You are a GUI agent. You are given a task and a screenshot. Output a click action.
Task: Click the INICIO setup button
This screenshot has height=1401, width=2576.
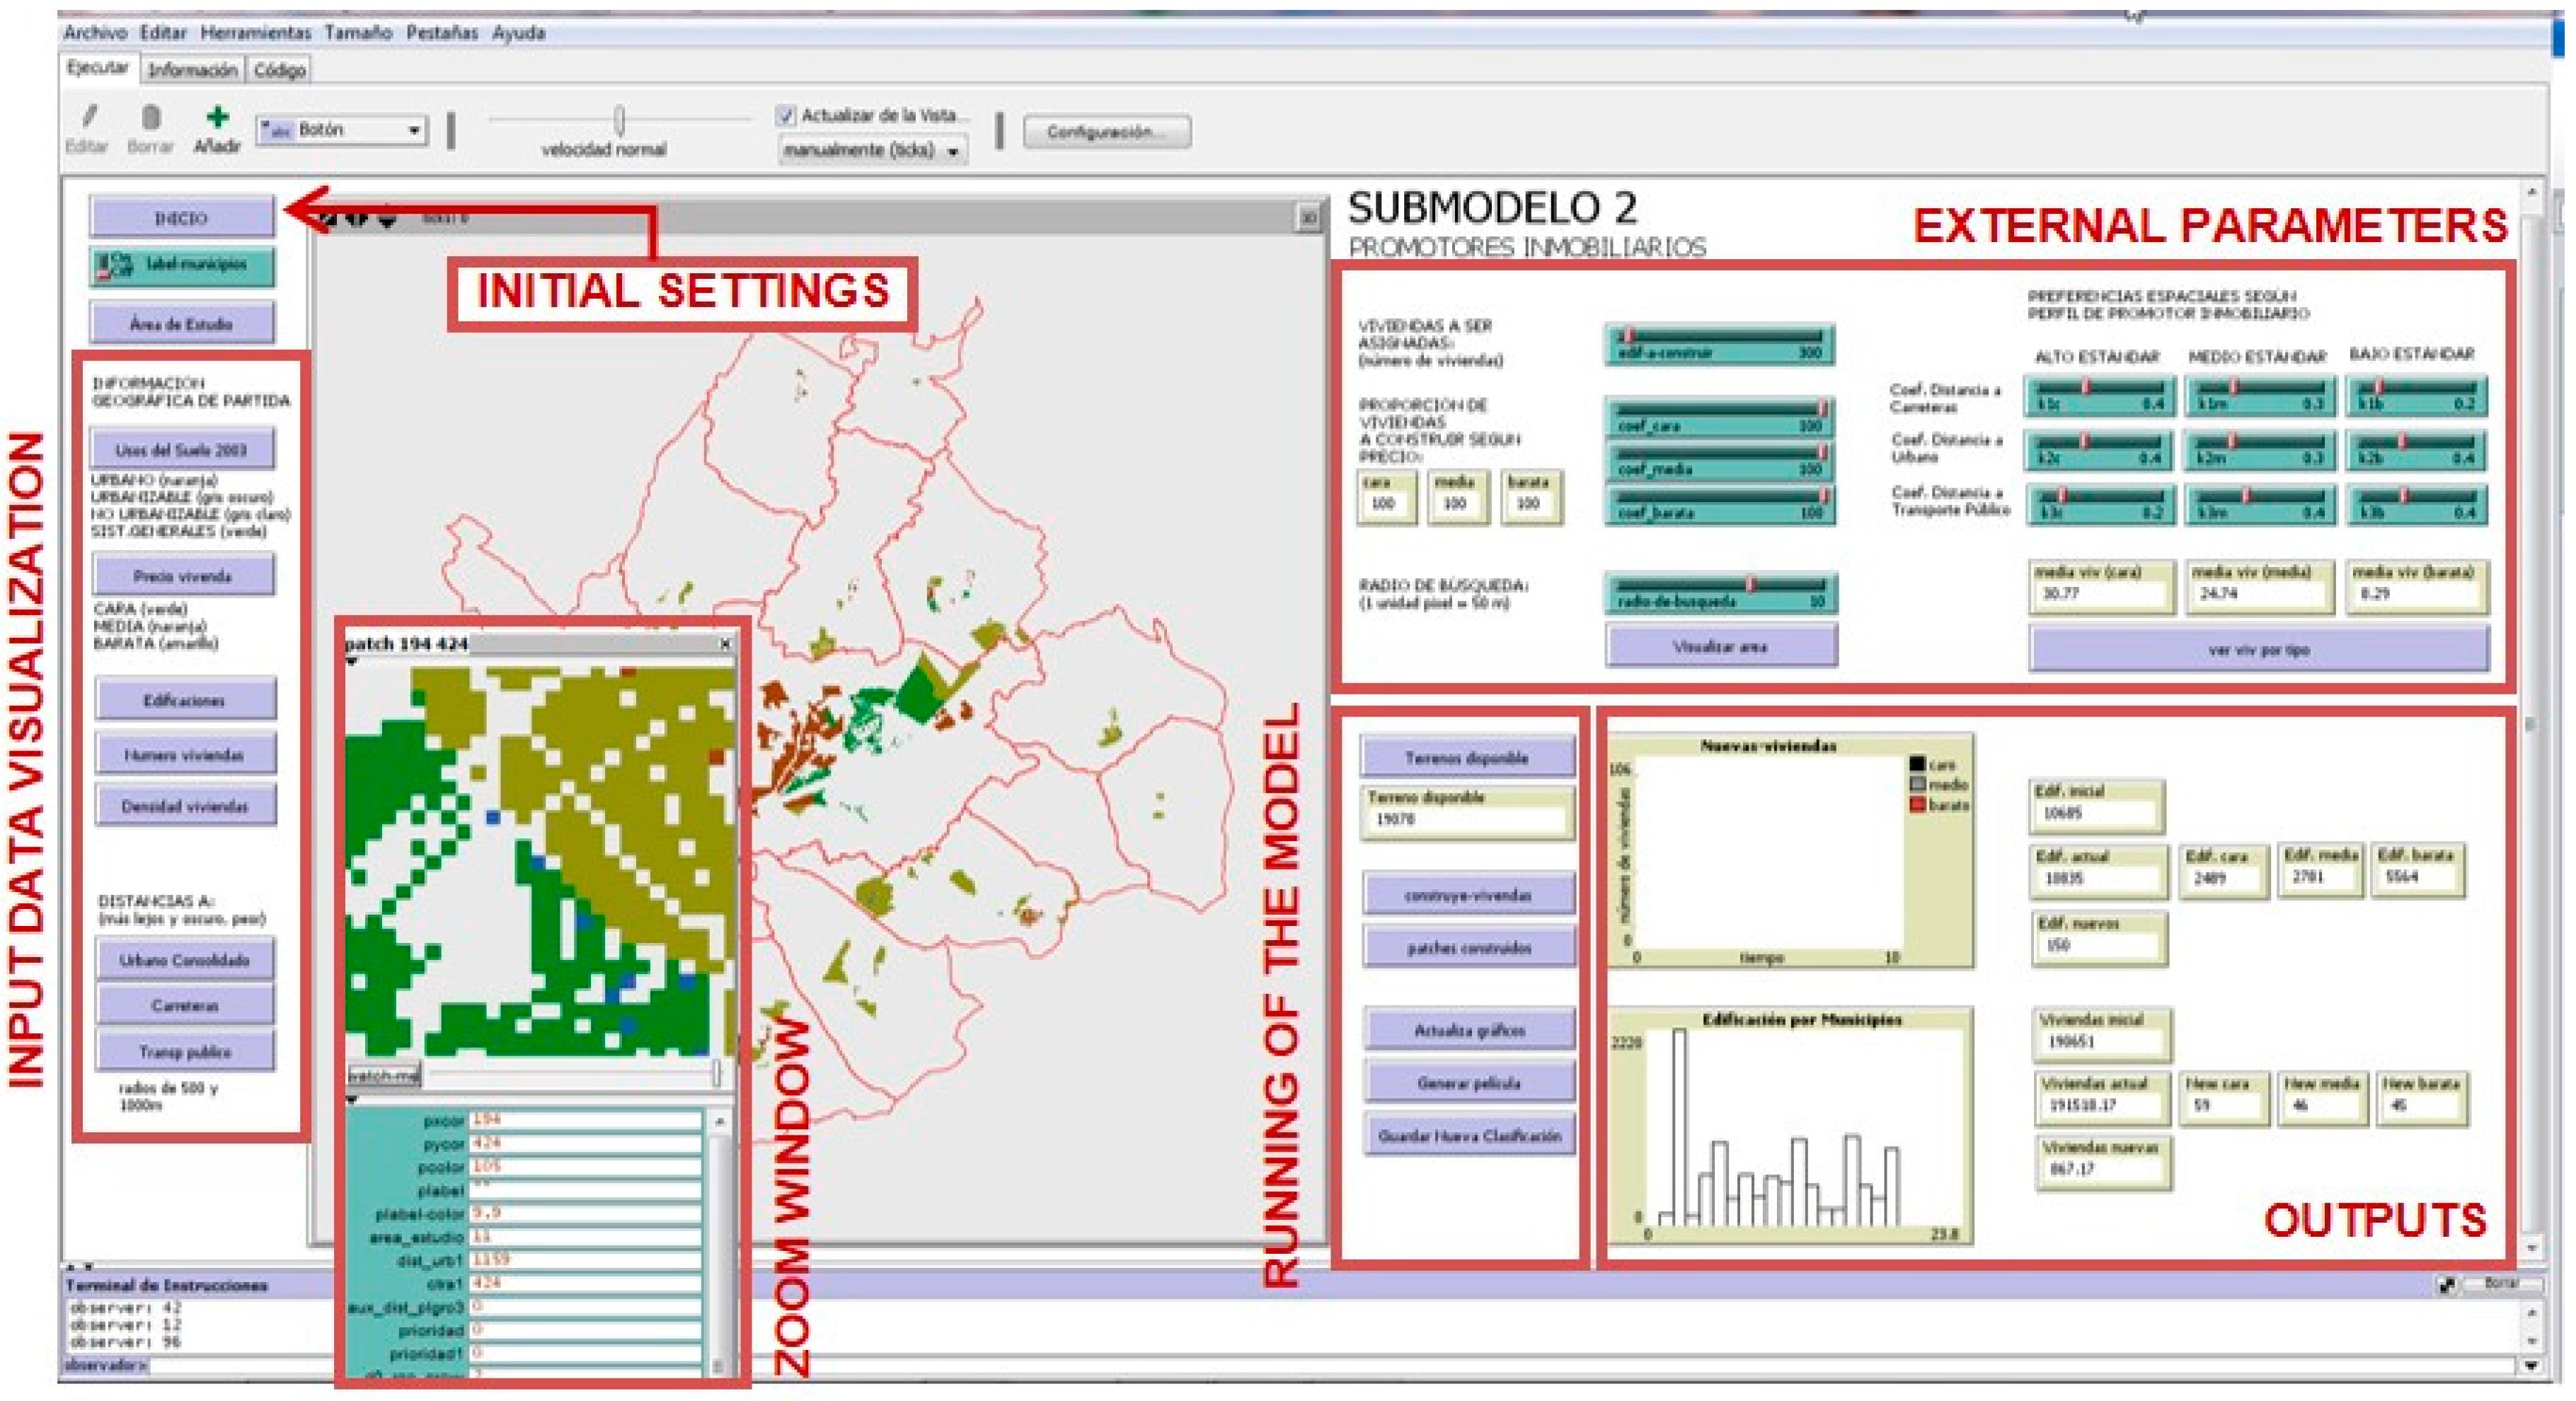[181, 217]
